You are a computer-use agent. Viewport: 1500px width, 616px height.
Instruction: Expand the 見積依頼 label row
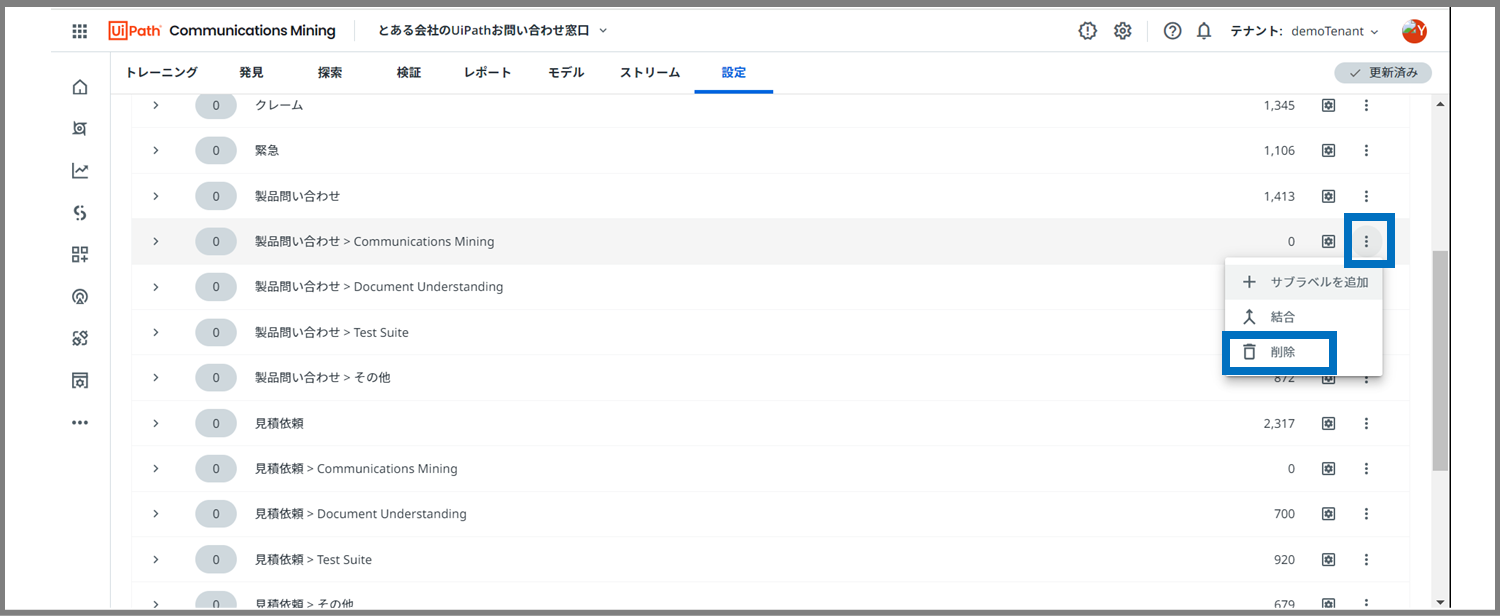pyautogui.click(x=156, y=423)
